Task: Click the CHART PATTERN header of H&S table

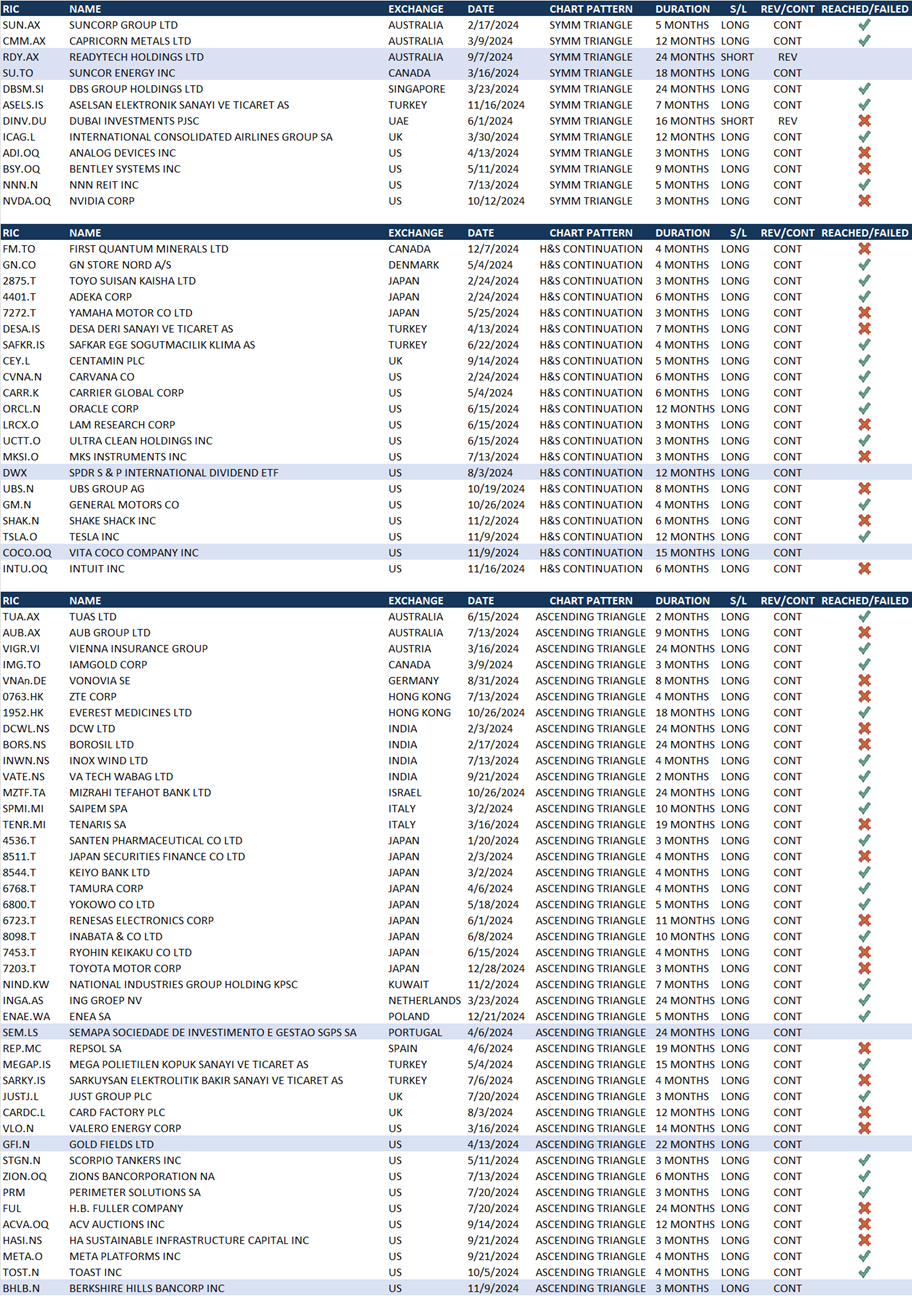Action: (x=590, y=233)
